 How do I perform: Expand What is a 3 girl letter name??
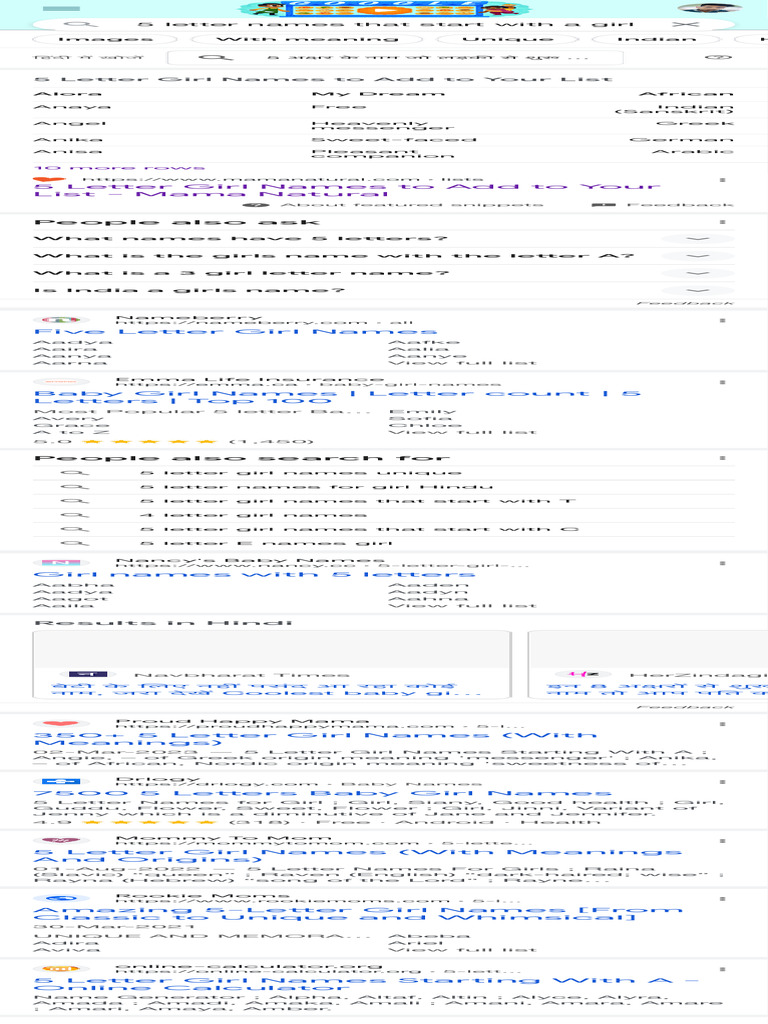[384, 273]
